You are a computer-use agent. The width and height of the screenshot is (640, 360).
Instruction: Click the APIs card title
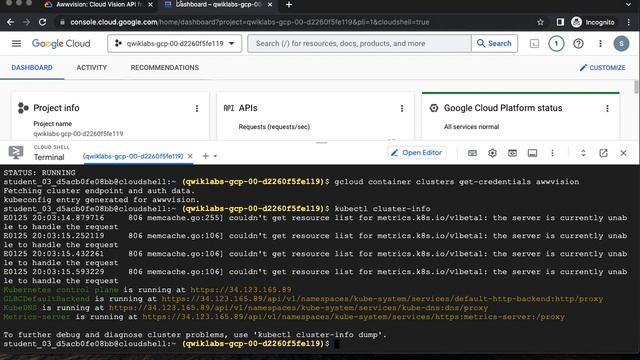tap(248, 108)
